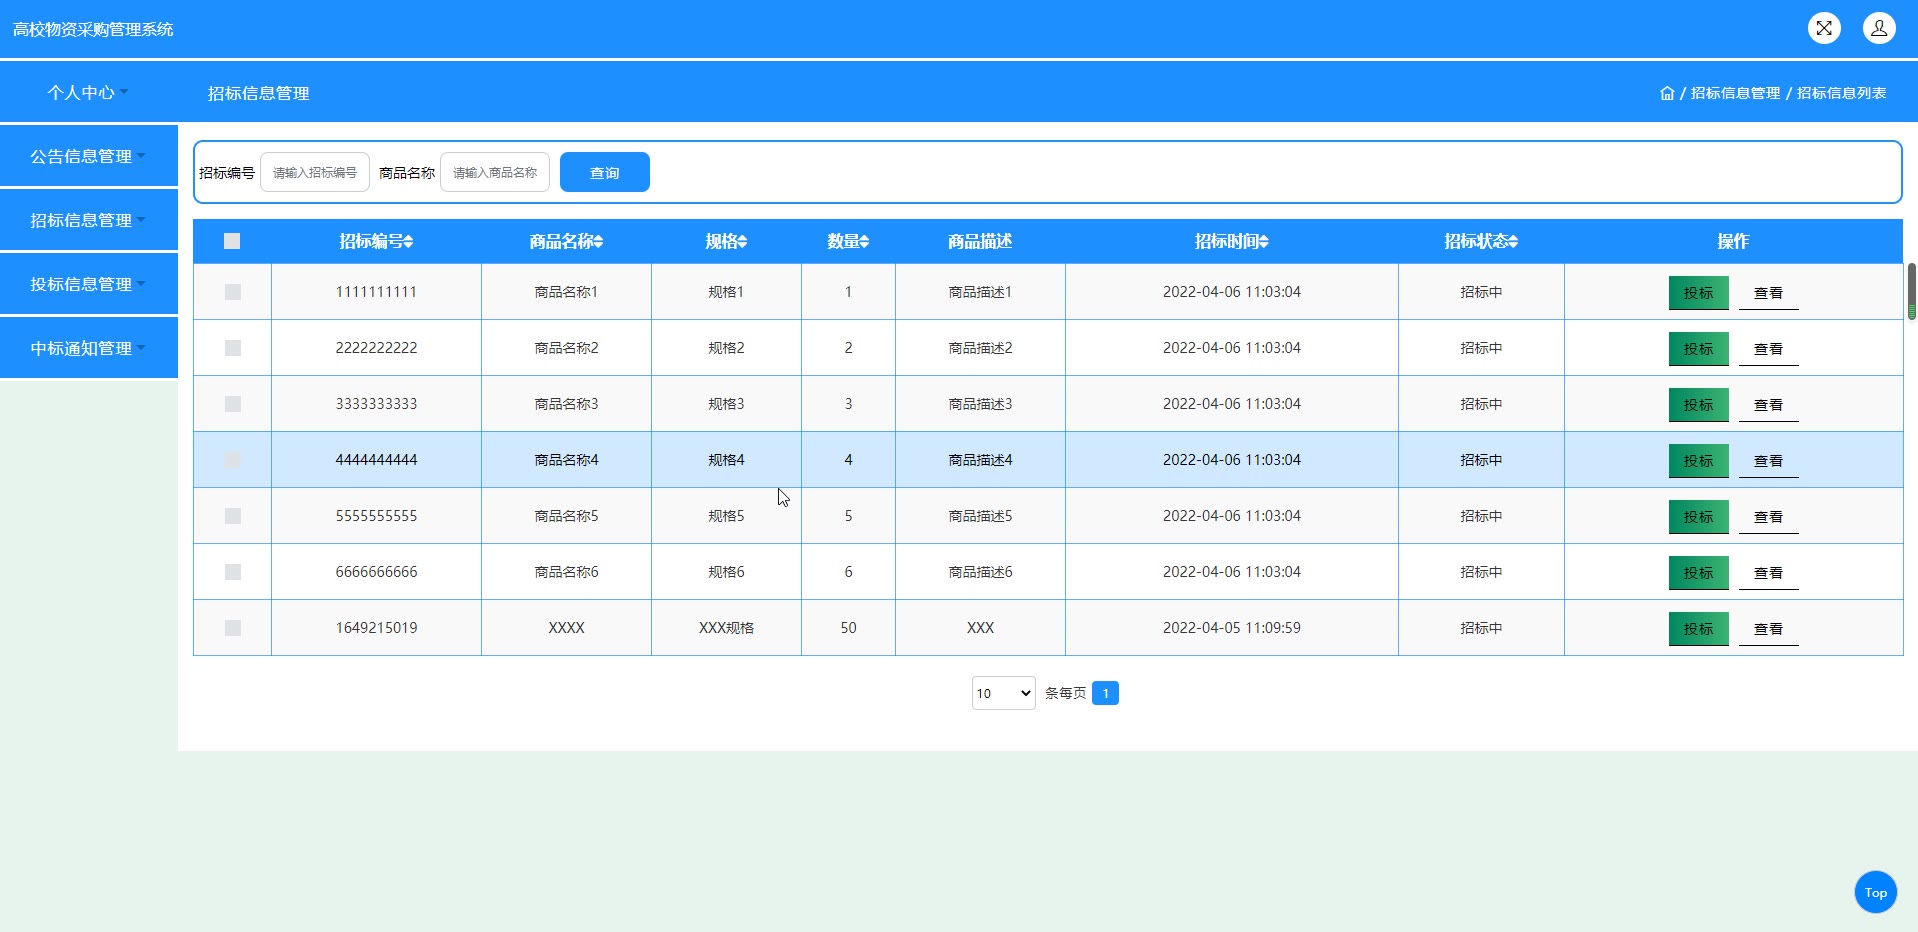Click 查看 for row 1111111111
The height and width of the screenshot is (932, 1918).
pyautogui.click(x=1768, y=293)
